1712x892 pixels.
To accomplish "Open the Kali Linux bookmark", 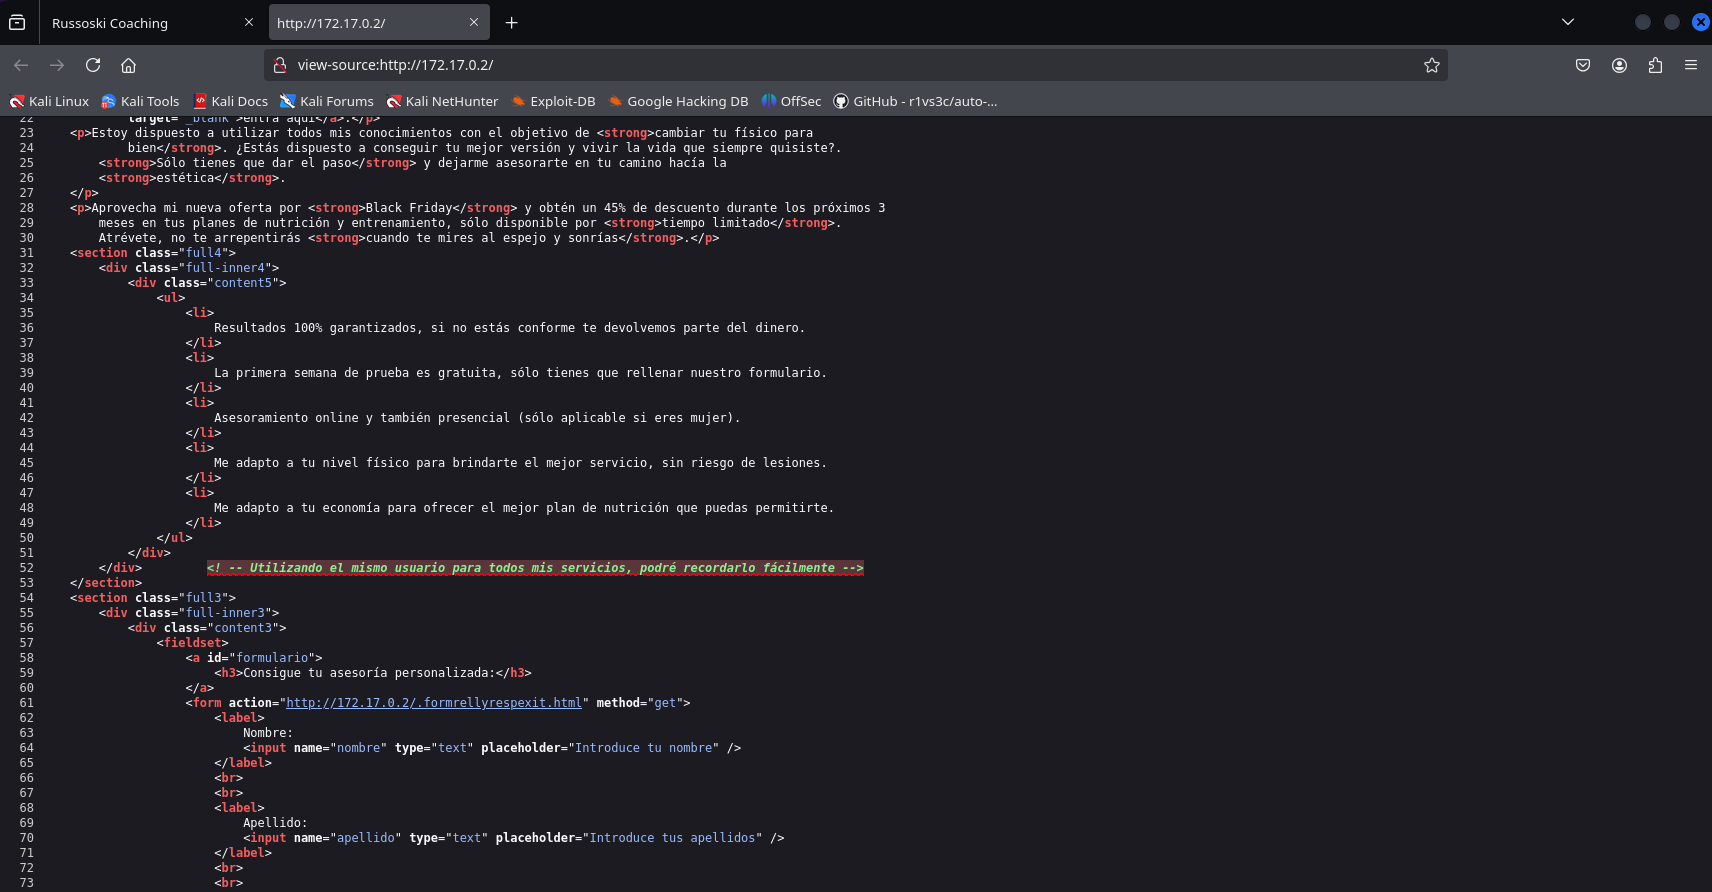I will (x=49, y=101).
